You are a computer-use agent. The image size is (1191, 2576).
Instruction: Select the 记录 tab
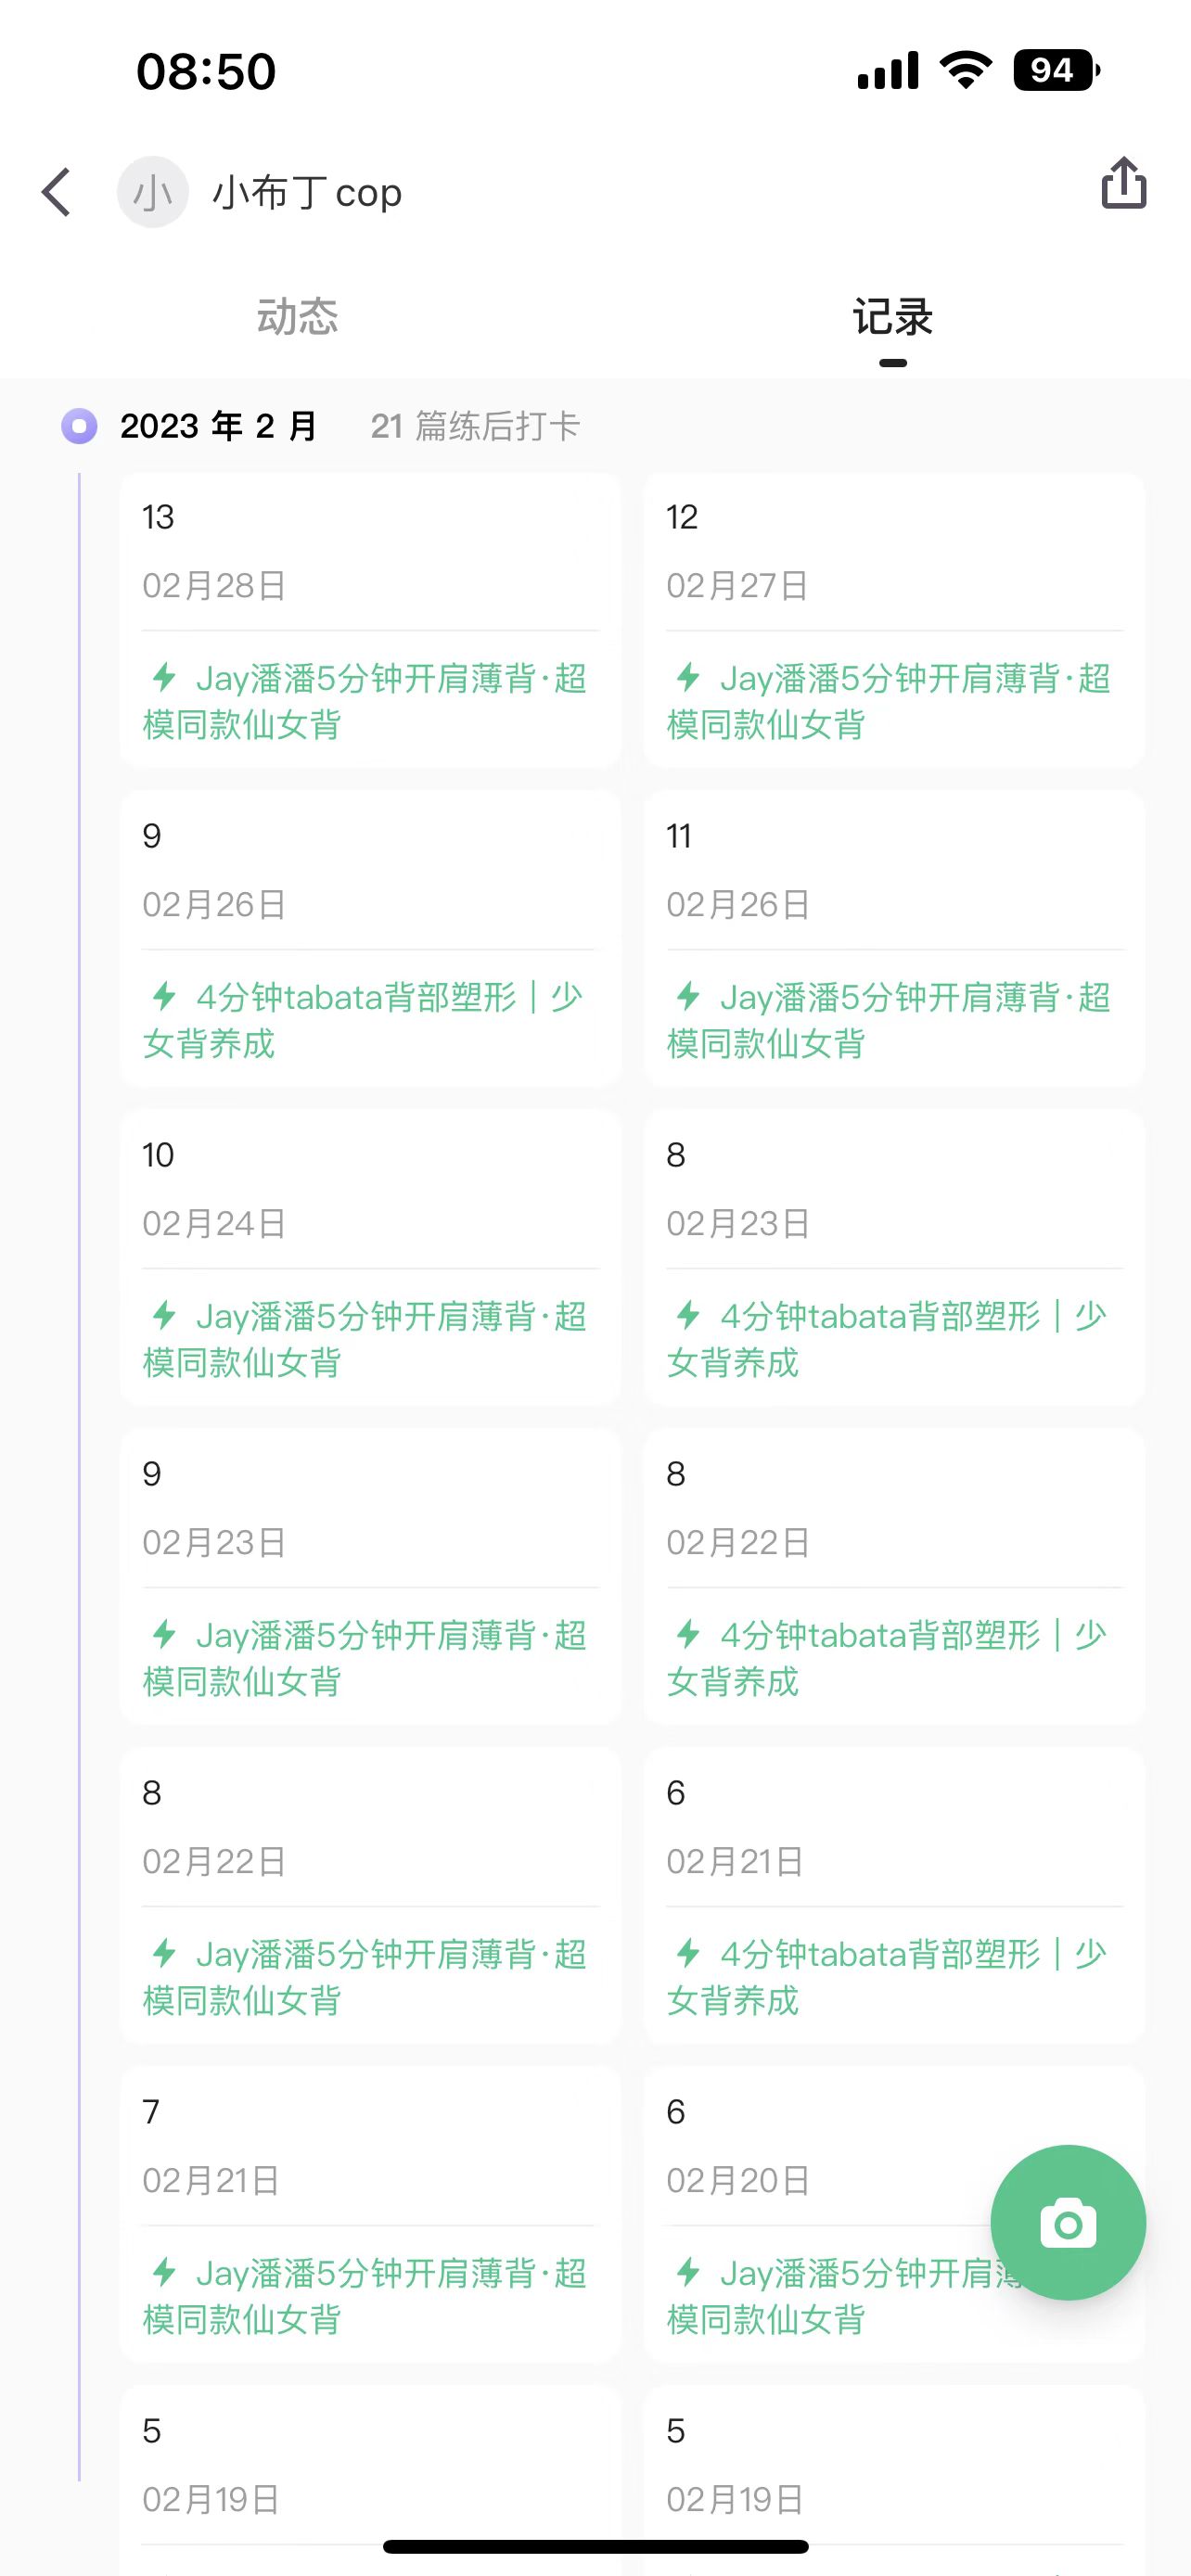point(892,317)
